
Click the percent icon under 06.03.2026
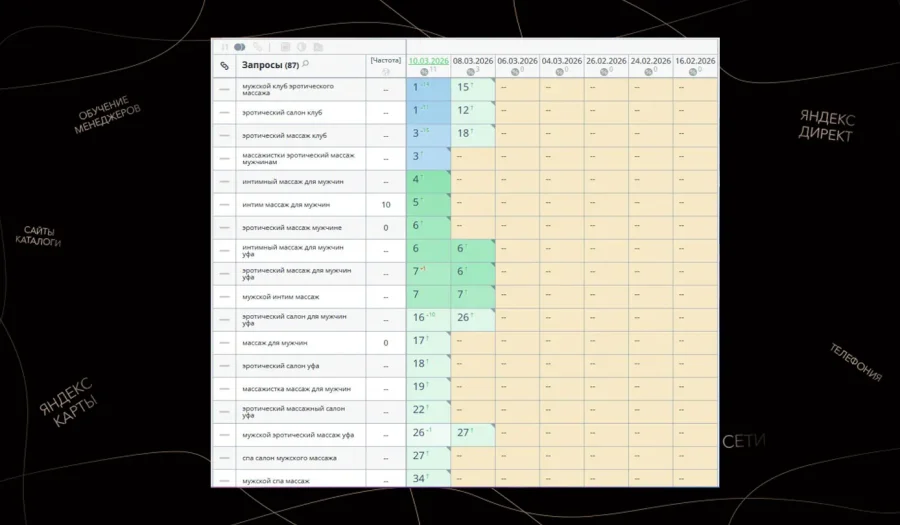[515, 72]
